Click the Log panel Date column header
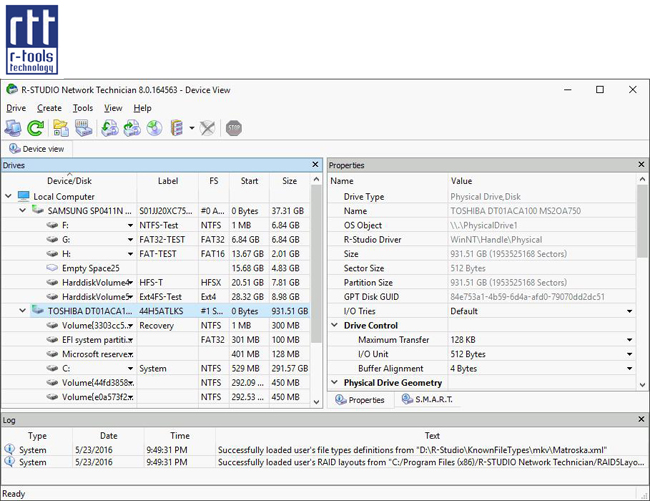650x501 pixels. pyautogui.click(x=109, y=436)
